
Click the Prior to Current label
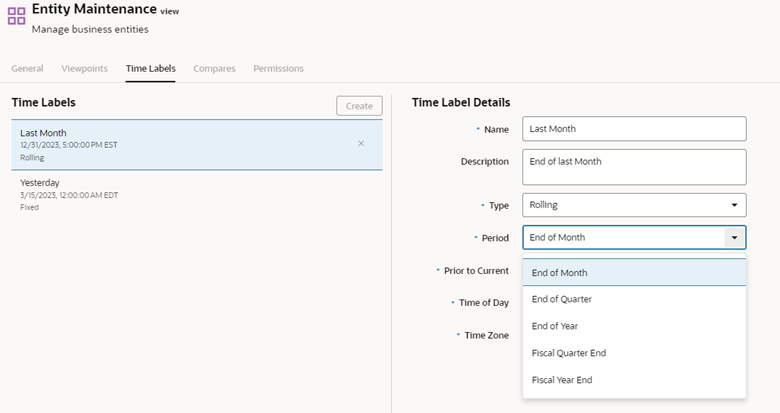[476, 271]
